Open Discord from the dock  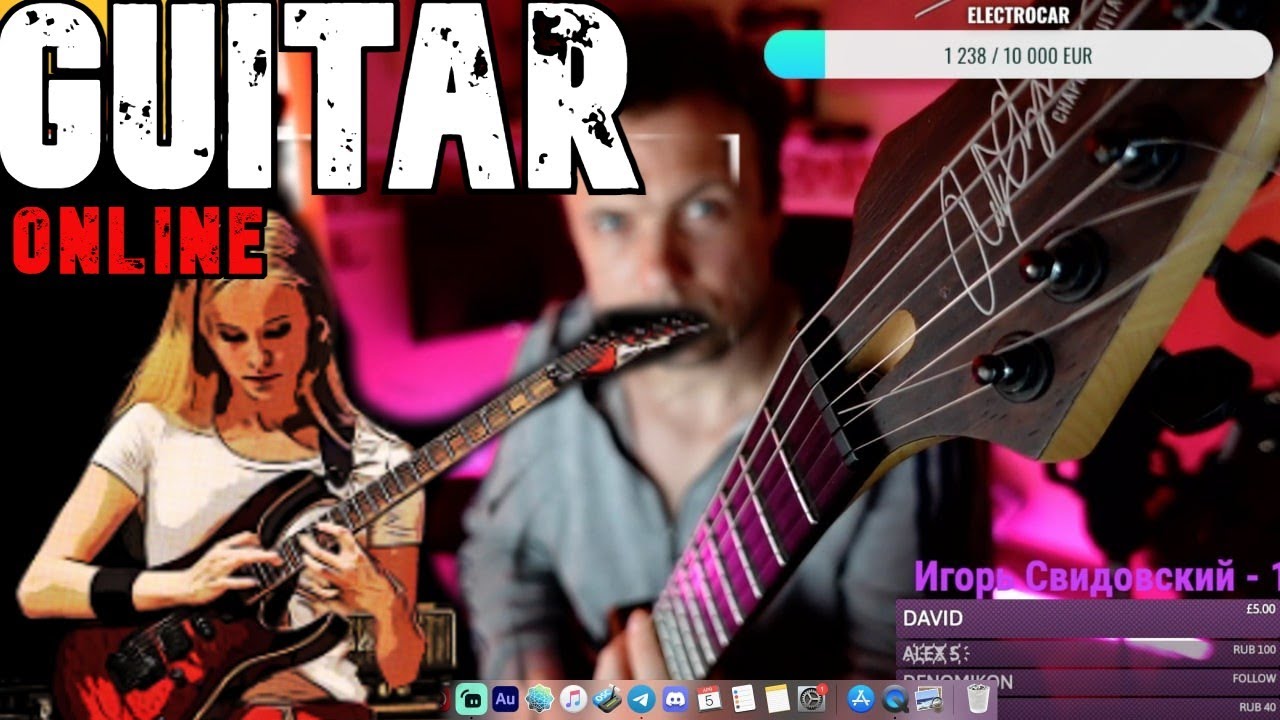coord(676,700)
